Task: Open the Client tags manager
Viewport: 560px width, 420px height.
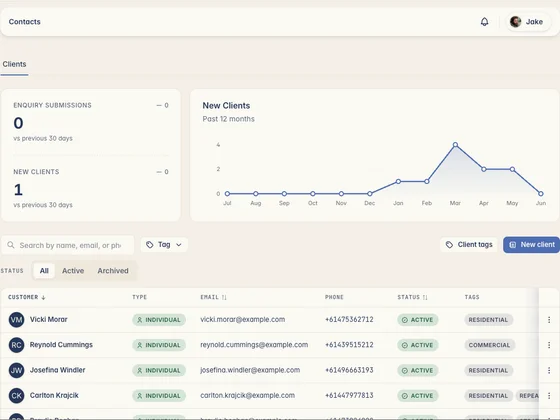Action: [x=469, y=245]
